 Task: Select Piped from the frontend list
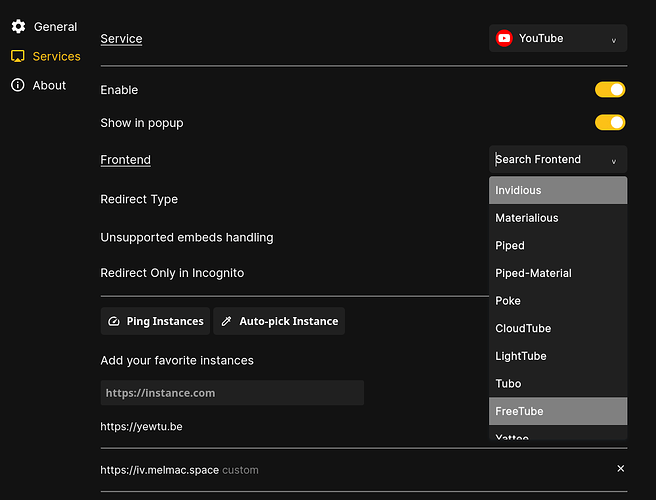[558, 245]
